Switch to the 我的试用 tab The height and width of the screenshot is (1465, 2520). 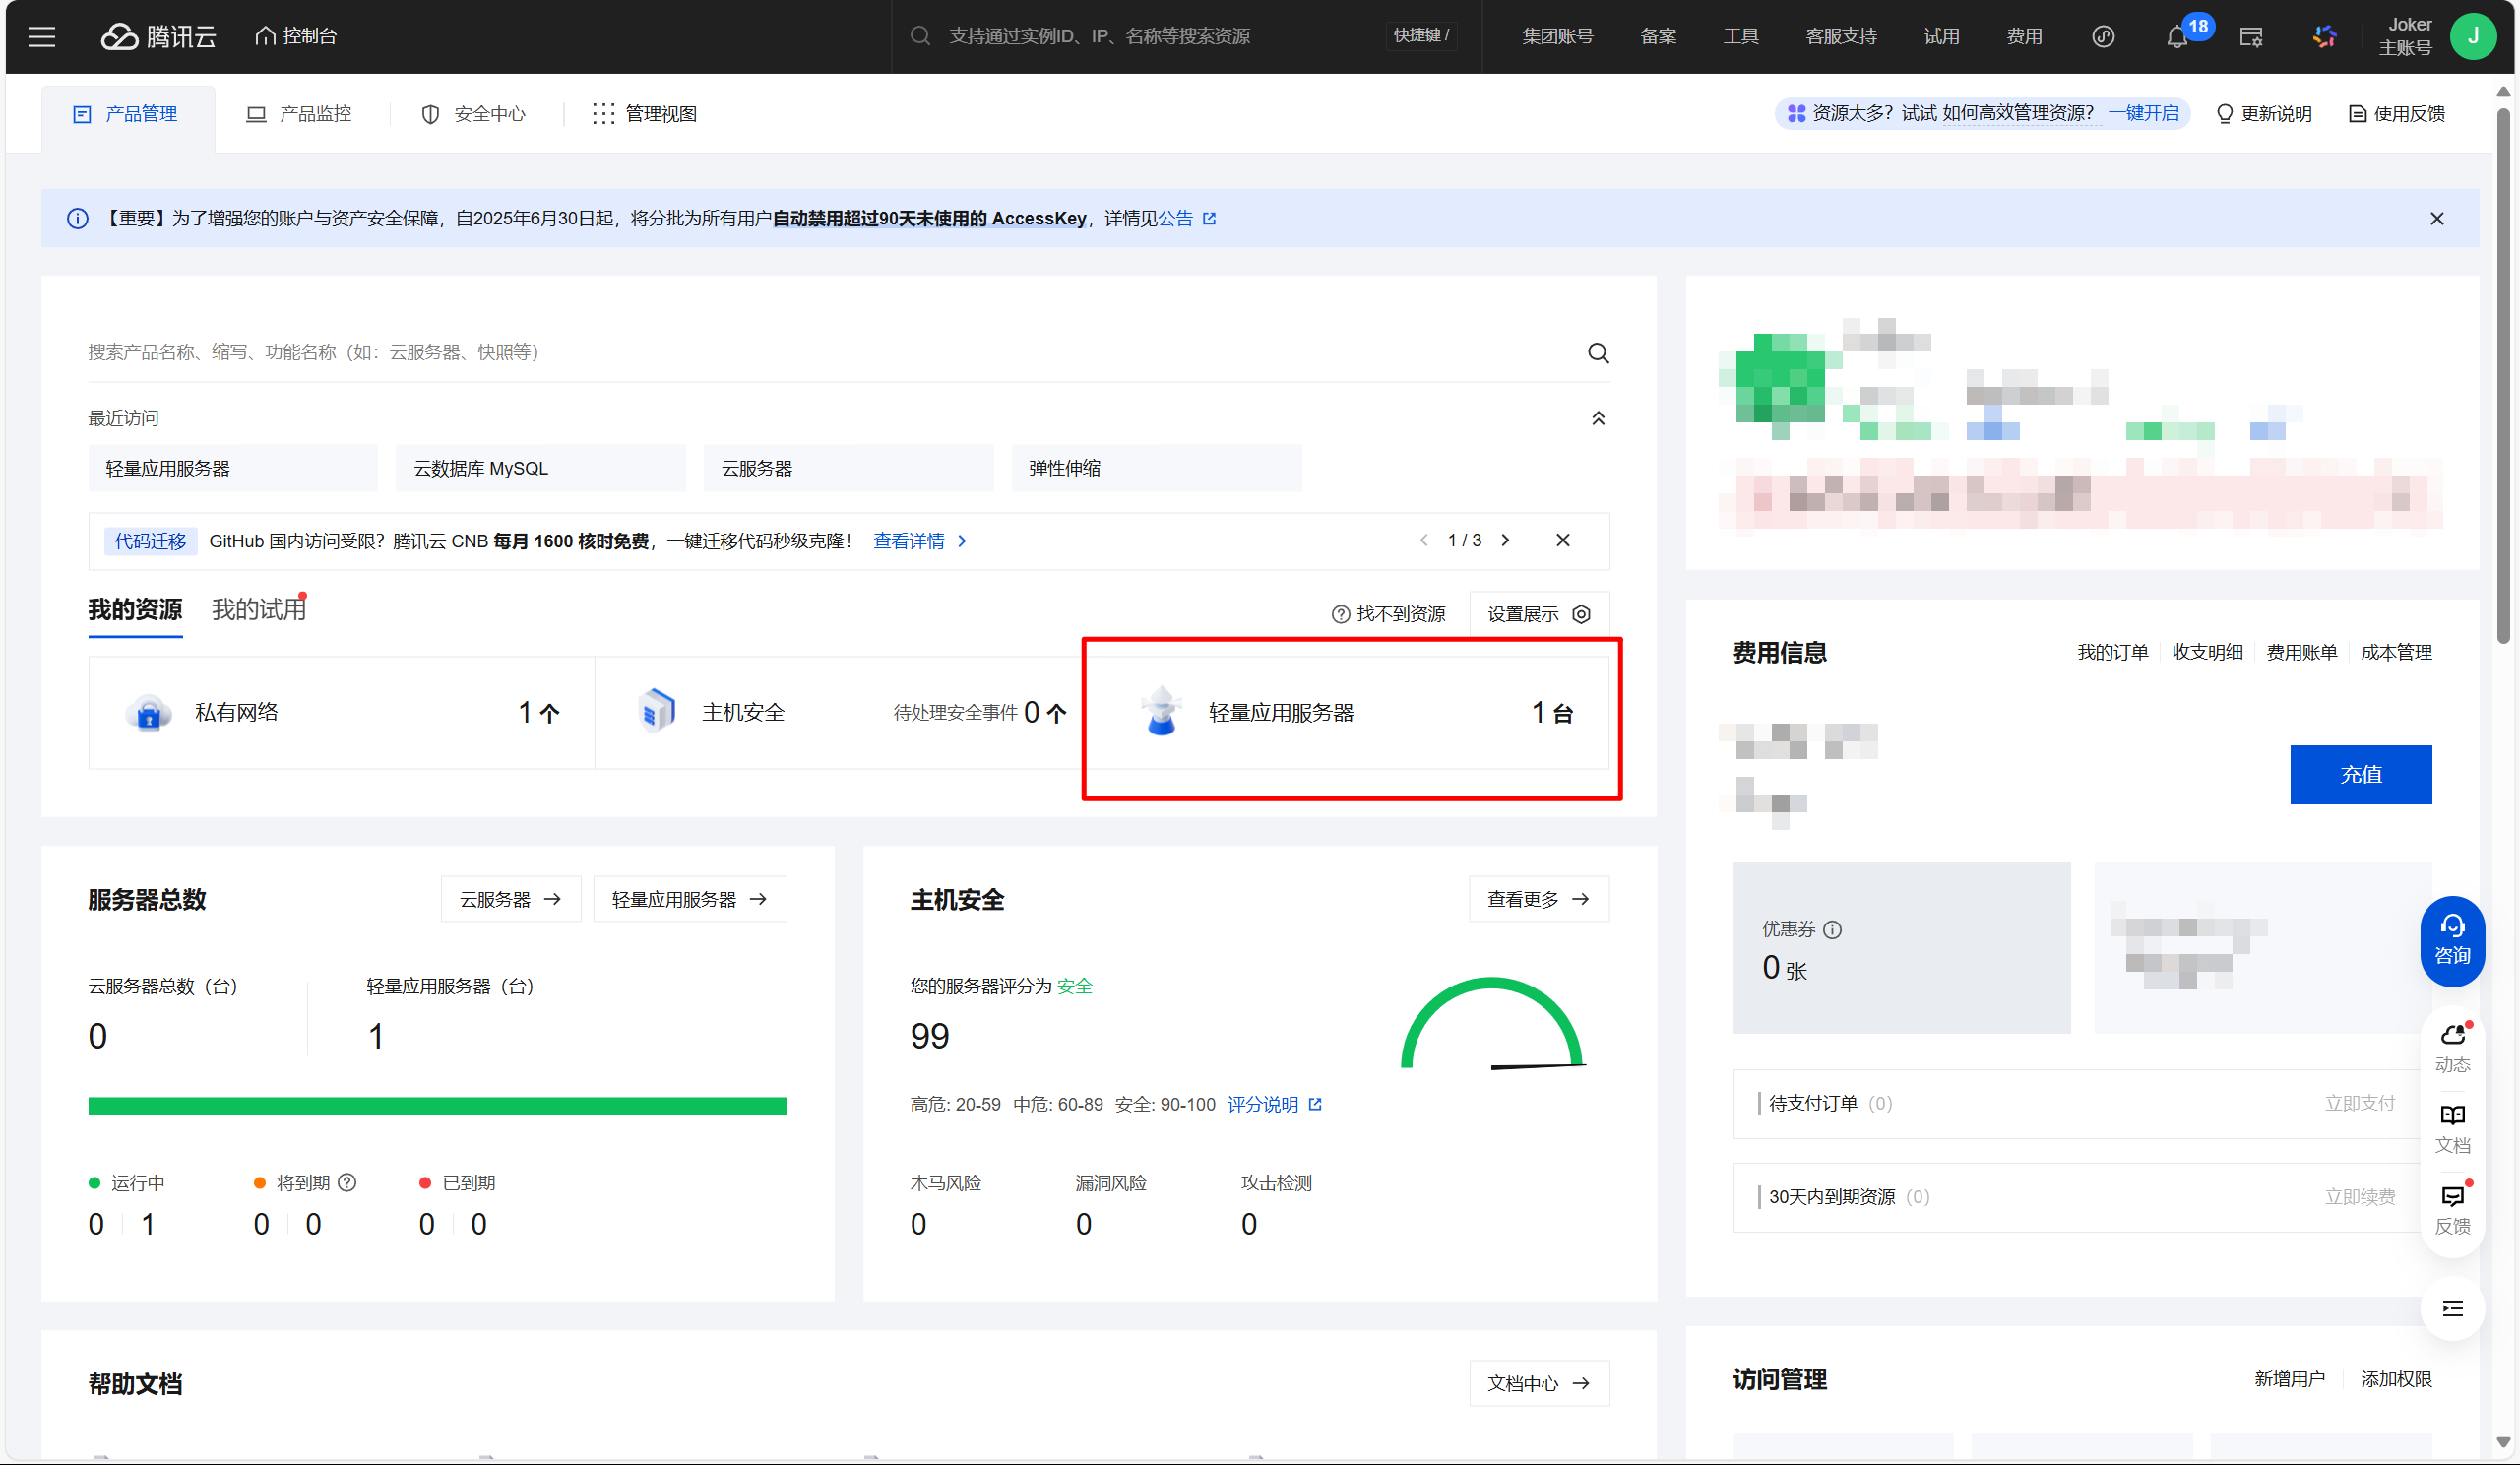coord(258,609)
